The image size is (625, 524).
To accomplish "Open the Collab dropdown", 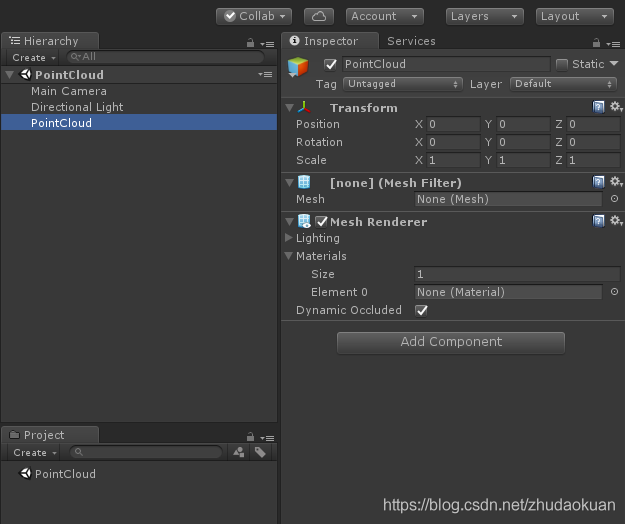I will point(254,16).
